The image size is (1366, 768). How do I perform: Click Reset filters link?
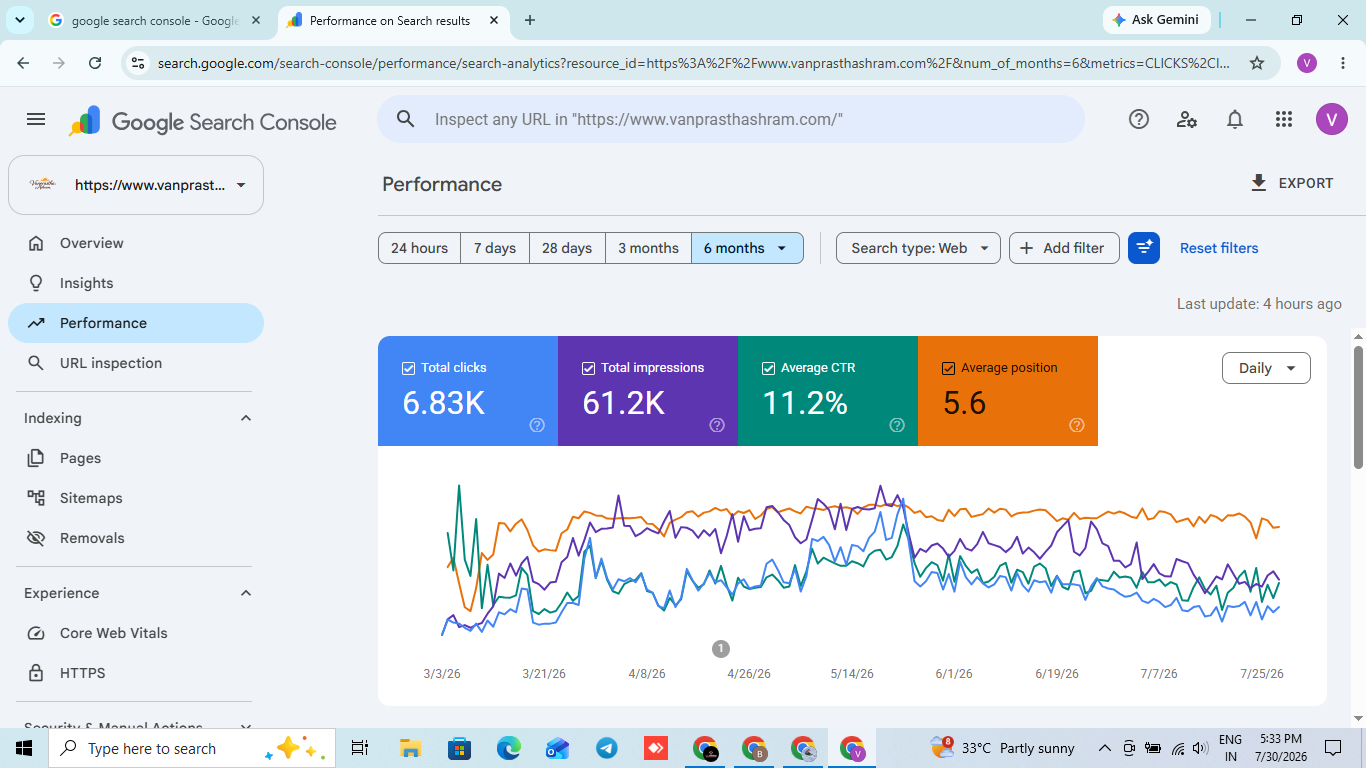click(1219, 248)
